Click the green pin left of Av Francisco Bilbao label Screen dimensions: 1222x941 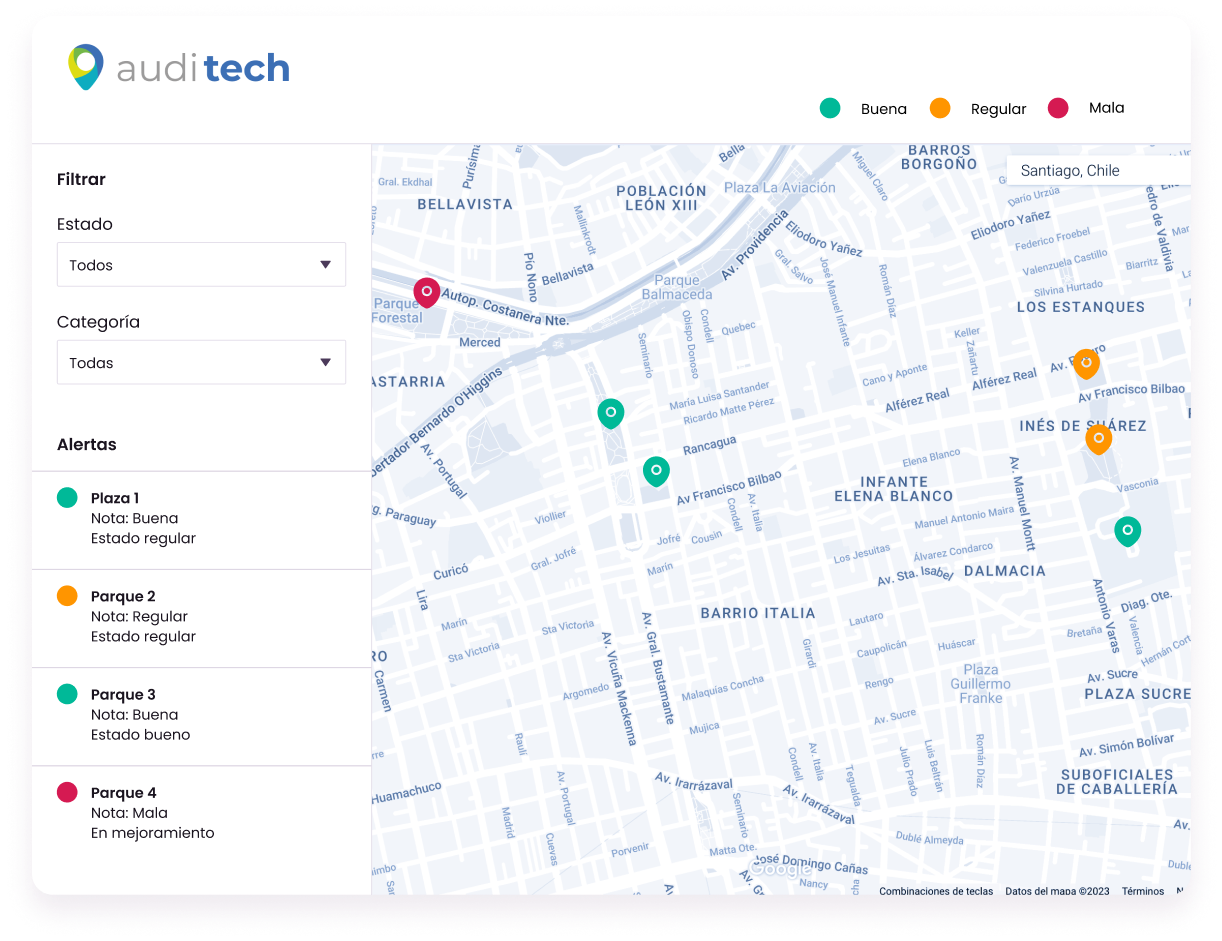click(656, 471)
